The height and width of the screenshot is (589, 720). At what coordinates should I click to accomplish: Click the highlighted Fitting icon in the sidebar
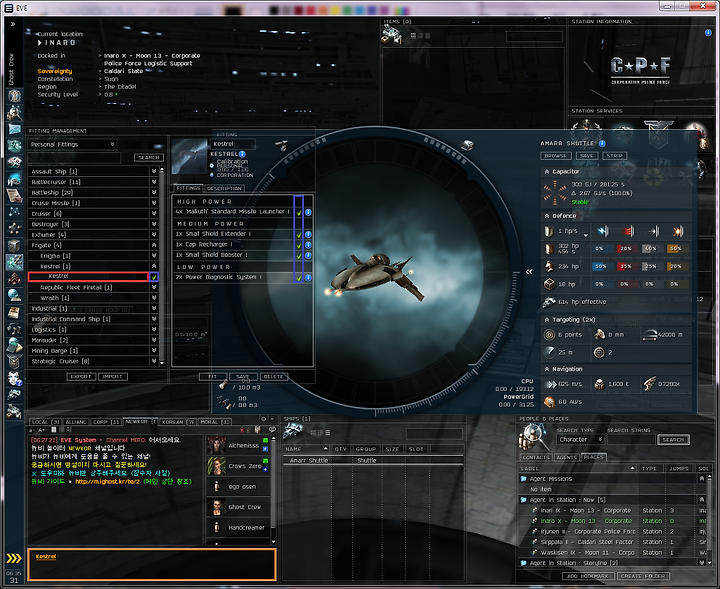pyautogui.click(x=14, y=262)
